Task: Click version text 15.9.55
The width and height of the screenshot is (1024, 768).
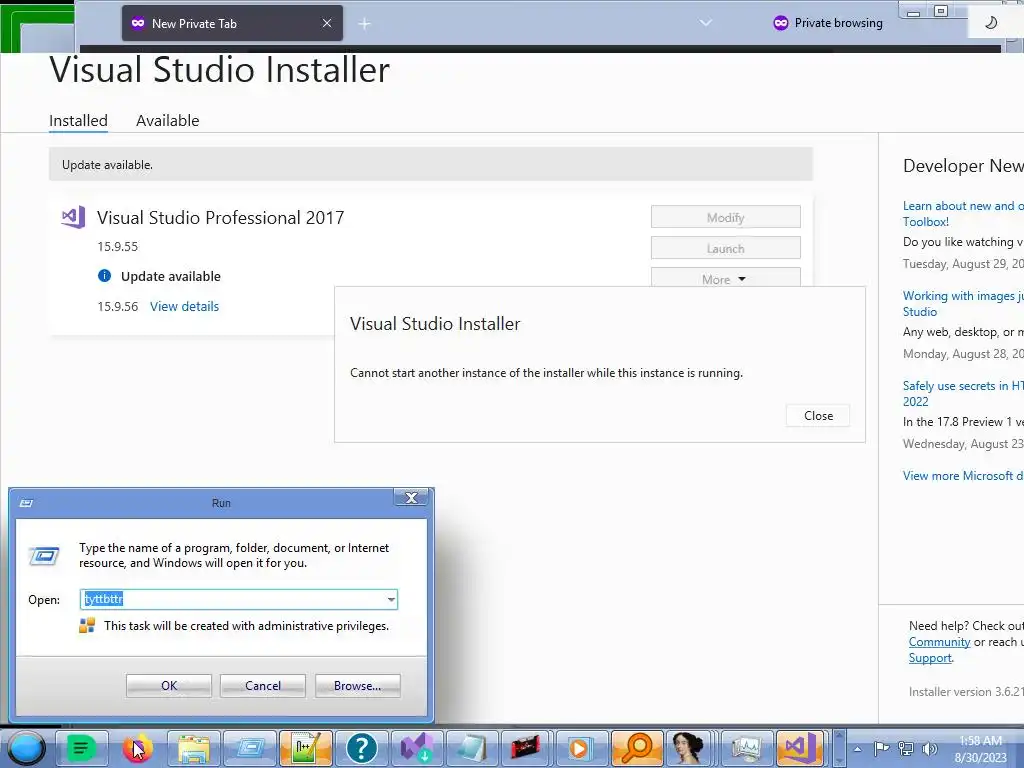Action: click(x=118, y=246)
